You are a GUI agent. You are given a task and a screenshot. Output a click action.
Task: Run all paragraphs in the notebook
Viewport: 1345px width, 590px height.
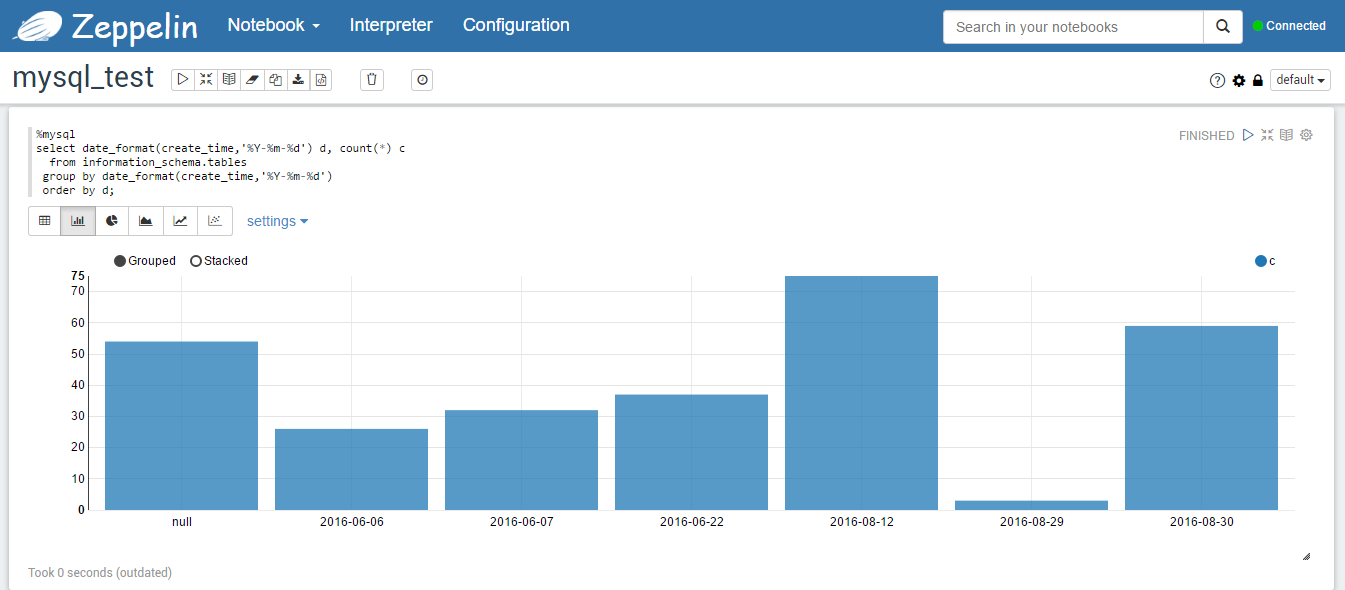click(183, 80)
